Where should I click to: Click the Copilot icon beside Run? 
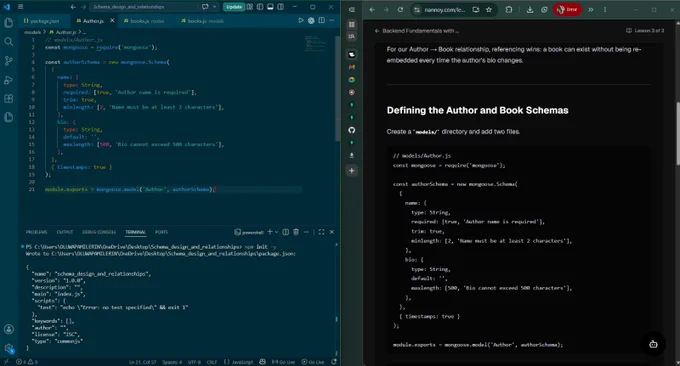point(311,20)
